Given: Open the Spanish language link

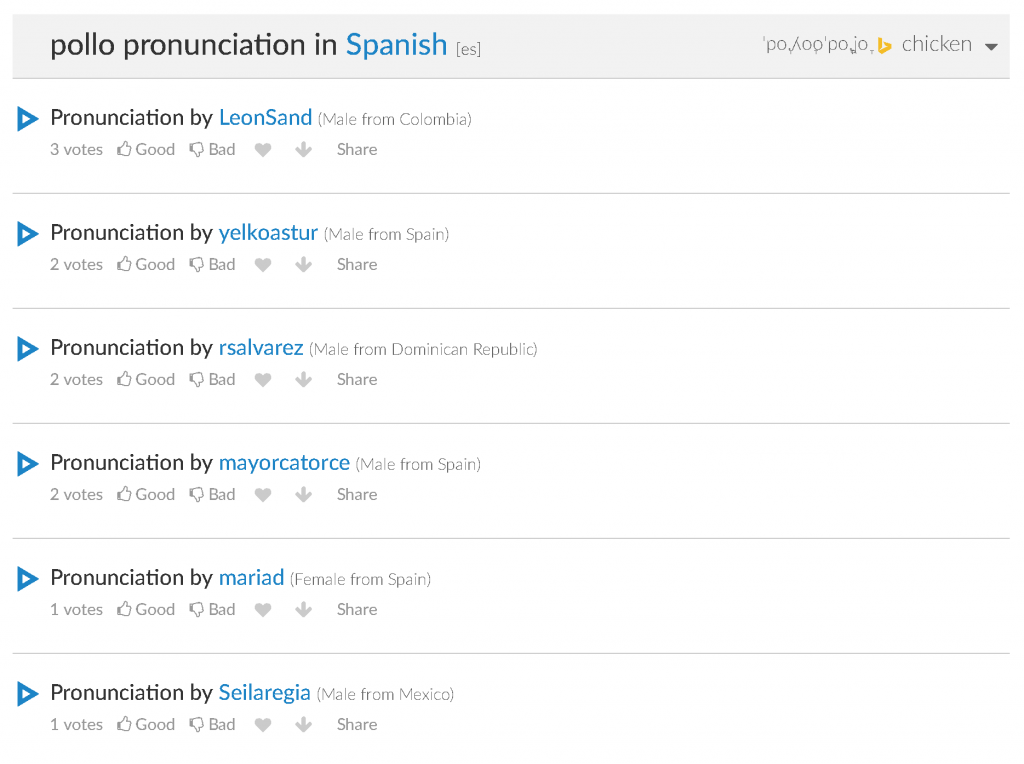Looking at the screenshot, I should [x=396, y=45].
